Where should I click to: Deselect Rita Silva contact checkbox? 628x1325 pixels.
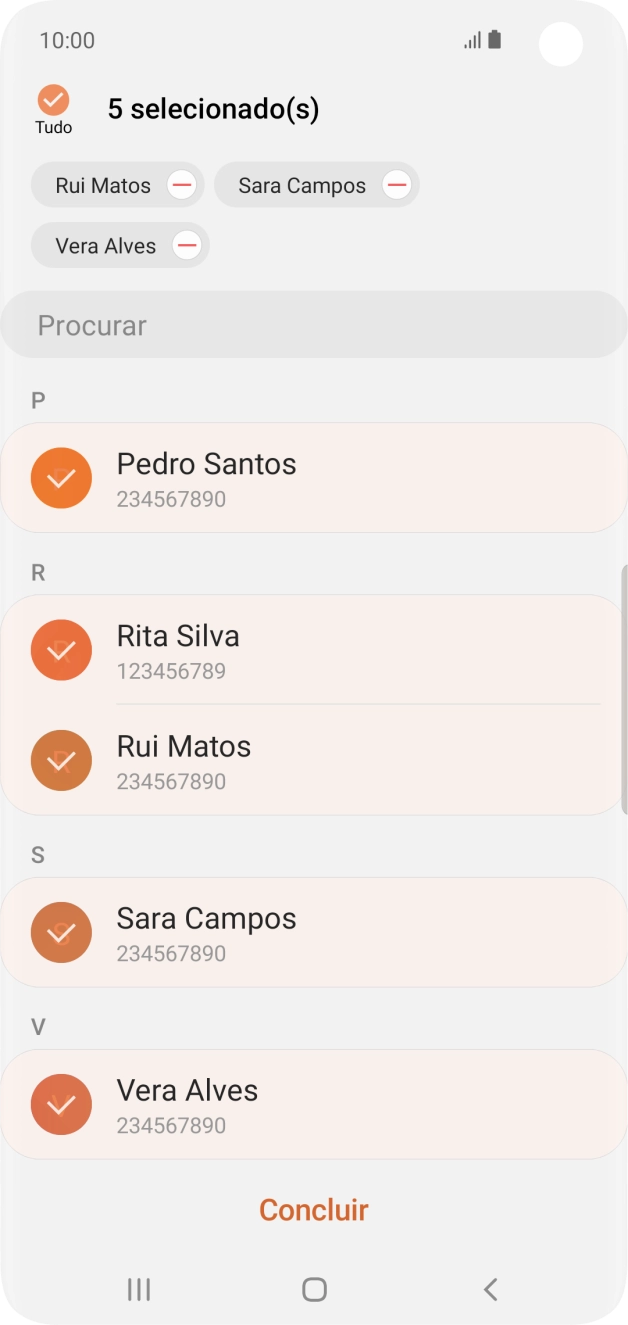(x=61, y=650)
